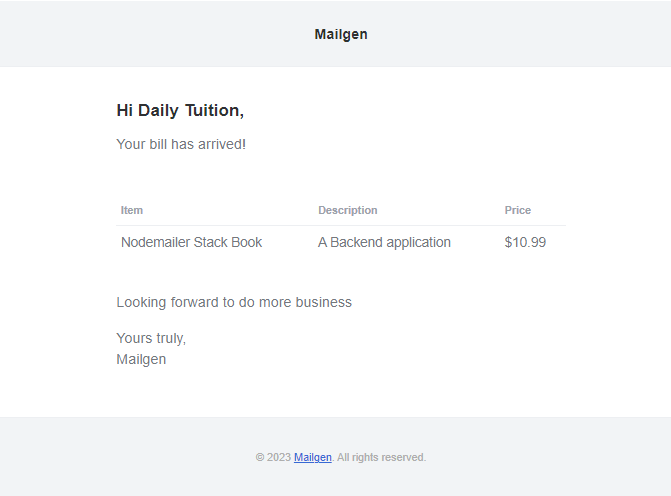This screenshot has width=671, height=496.
Task: Click the "© 2023" copyright text
Action: pos(273,457)
